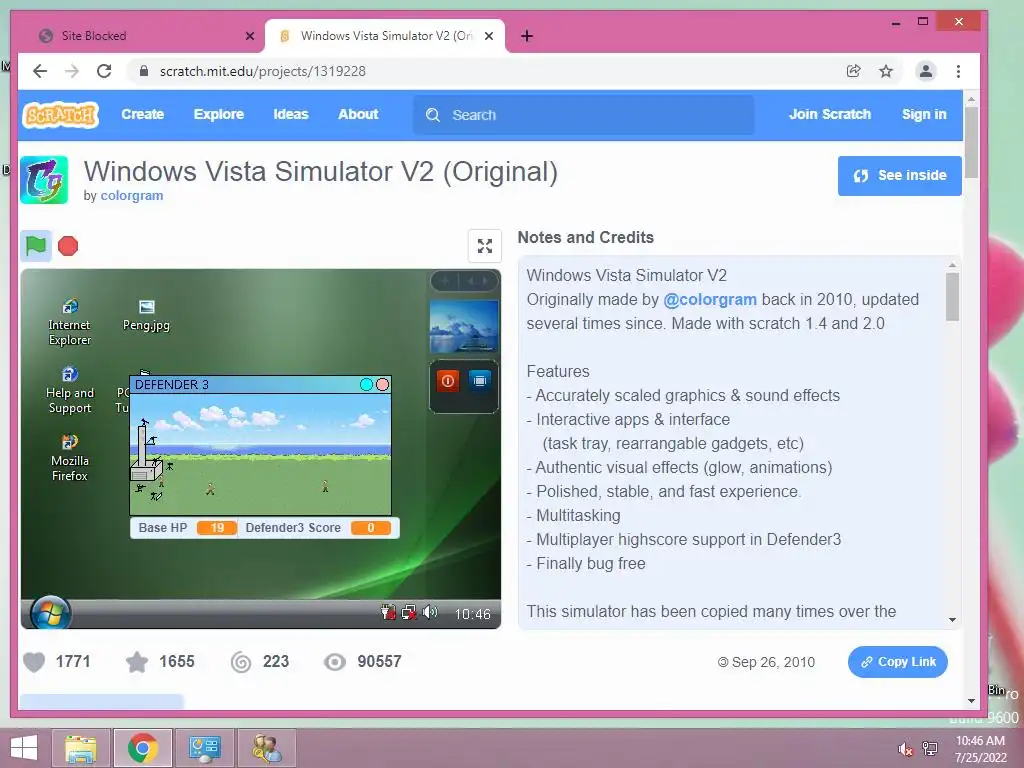Open the Ideas menu item

[291, 114]
